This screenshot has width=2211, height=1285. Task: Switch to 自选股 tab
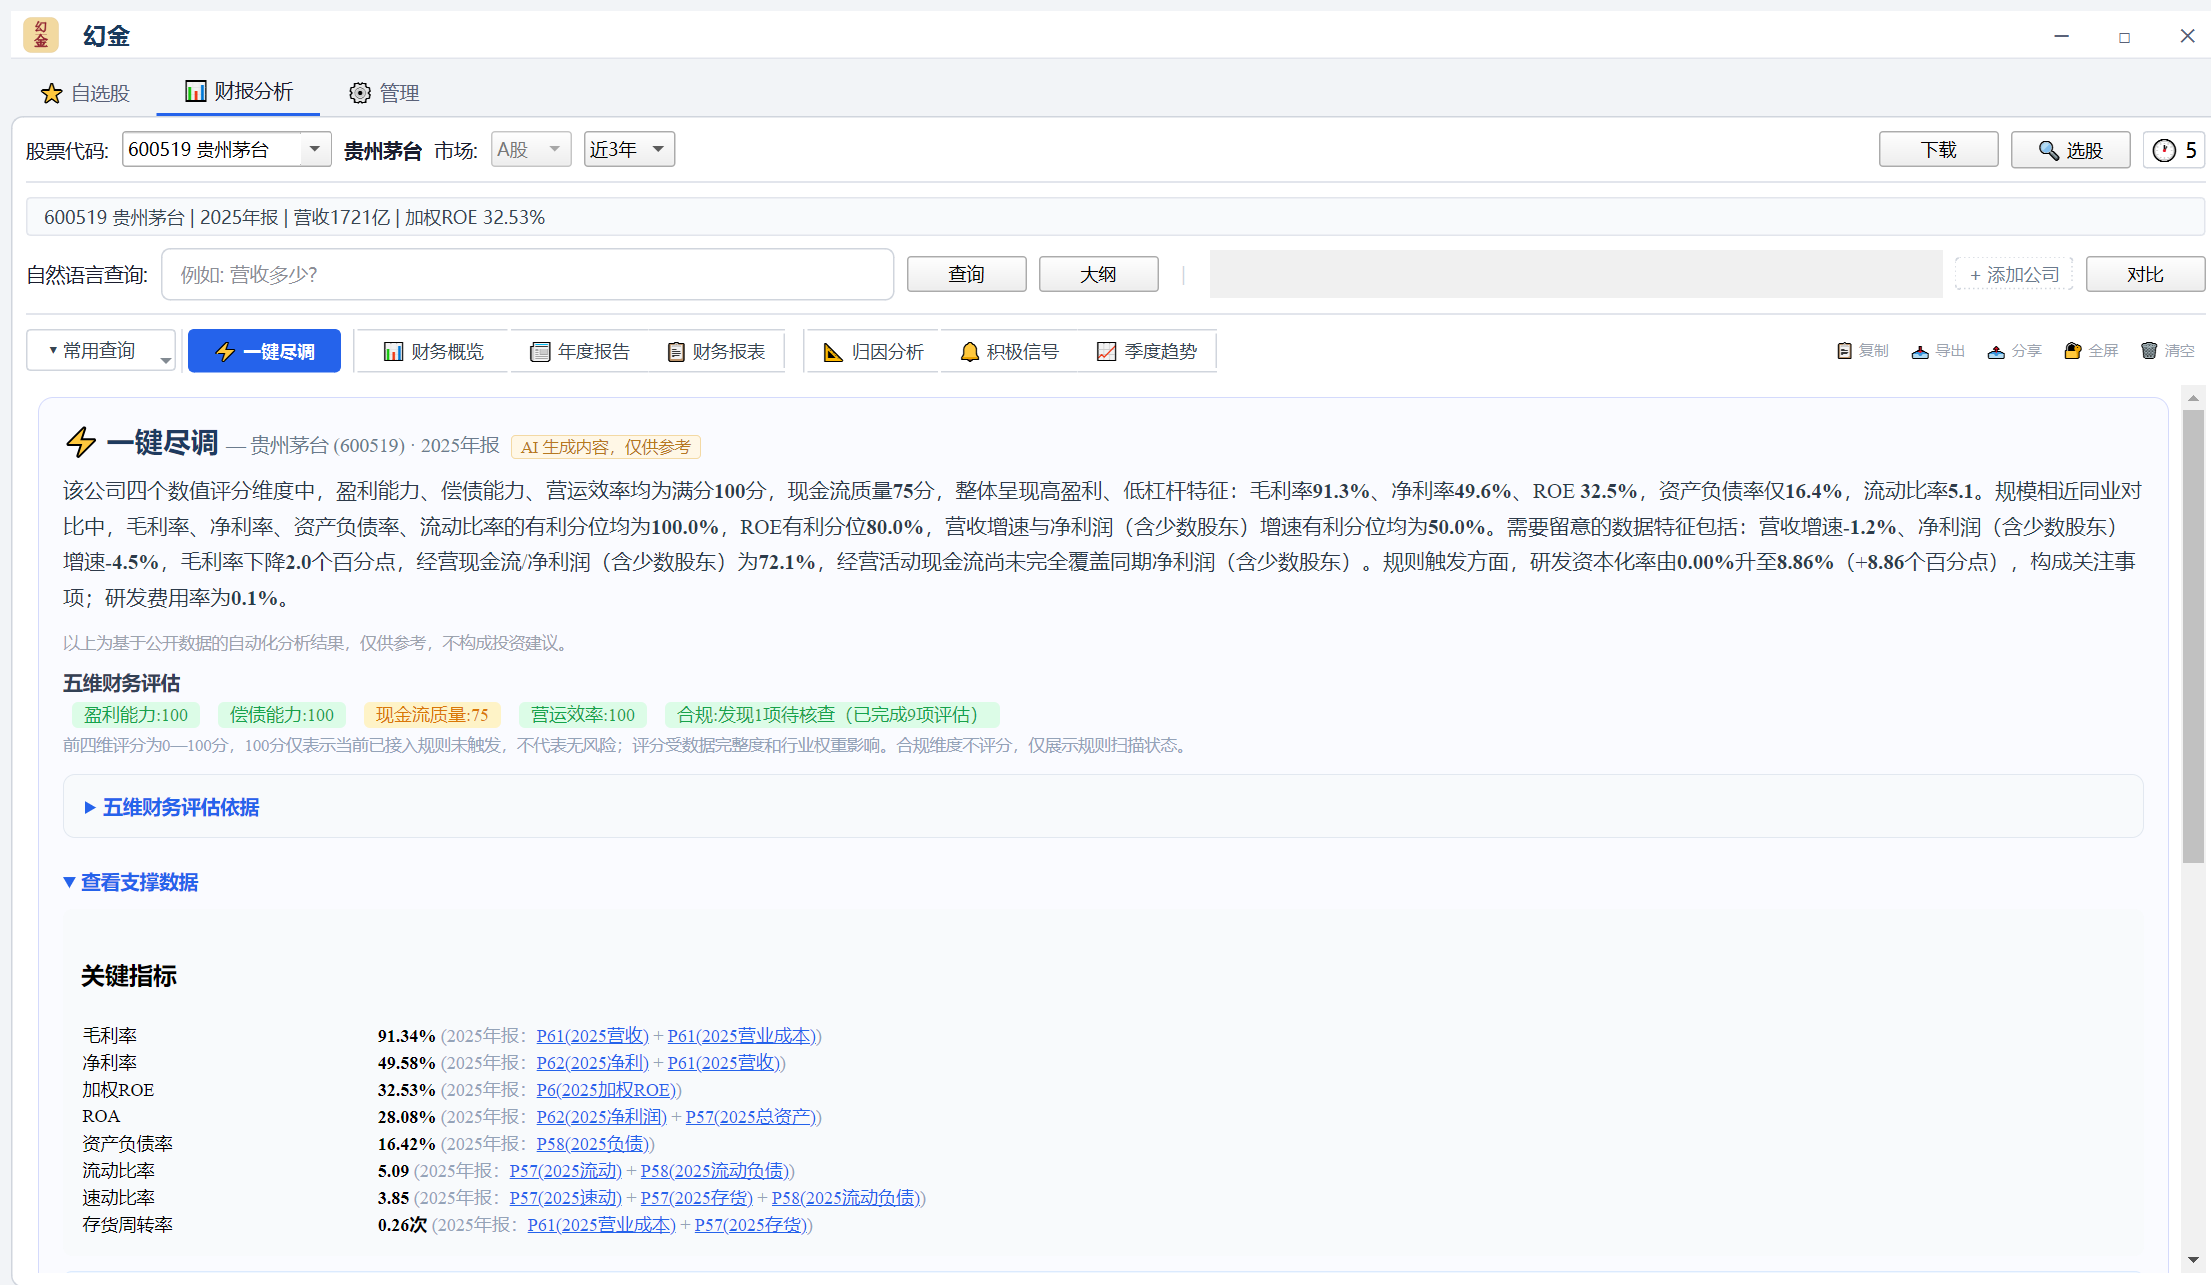click(85, 93)
